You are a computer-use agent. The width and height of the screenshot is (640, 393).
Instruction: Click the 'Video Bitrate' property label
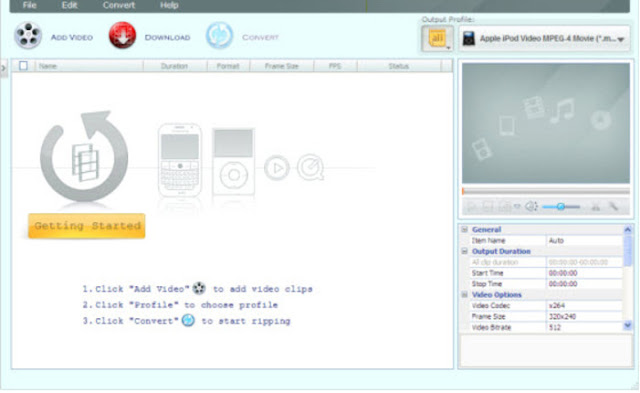(x=491, y=327)
